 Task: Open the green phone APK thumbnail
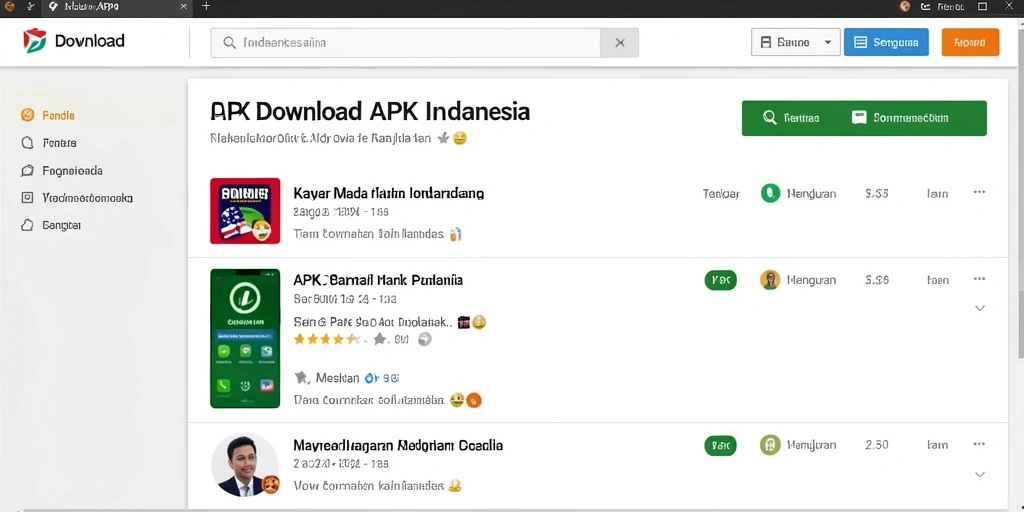coord(245,338)
